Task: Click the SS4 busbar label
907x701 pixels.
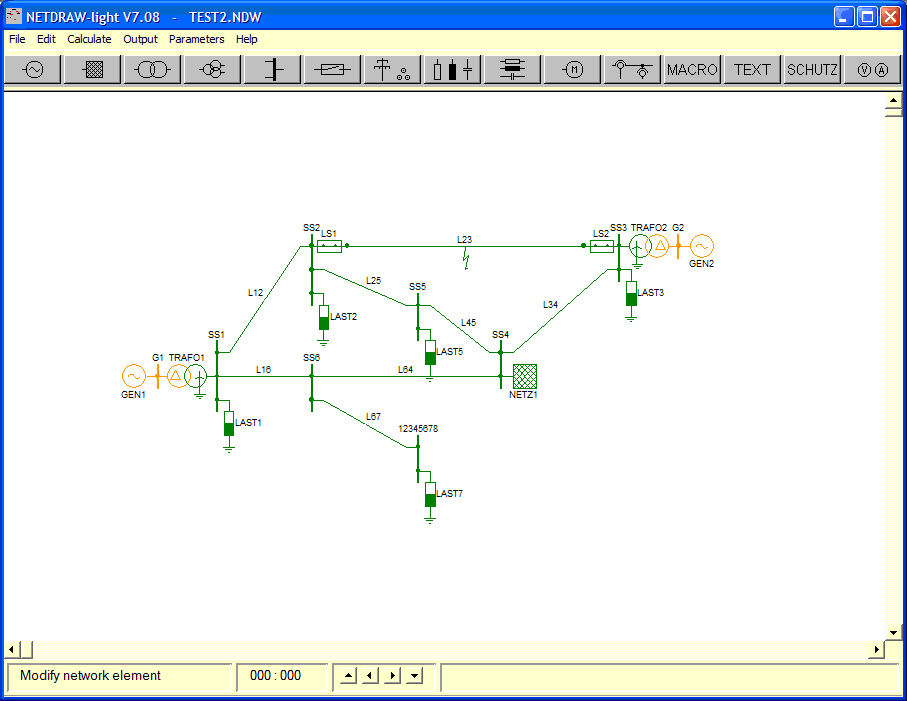Action: tap(501, 334)
